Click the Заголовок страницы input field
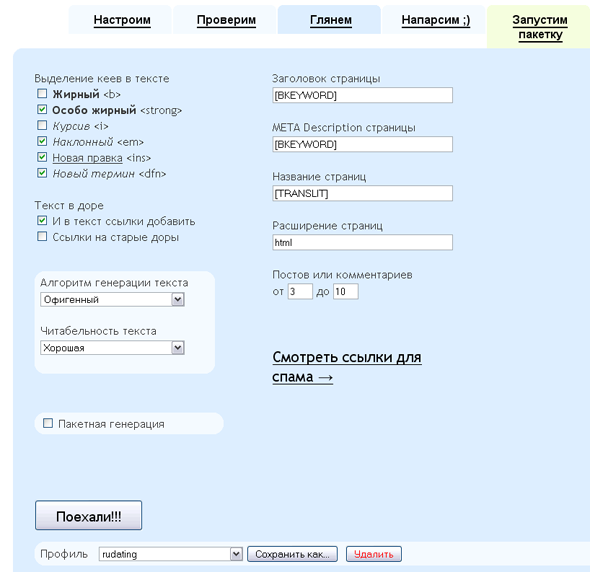The width and height of the screenshot is (590, 572). click(x=362, y=95)
